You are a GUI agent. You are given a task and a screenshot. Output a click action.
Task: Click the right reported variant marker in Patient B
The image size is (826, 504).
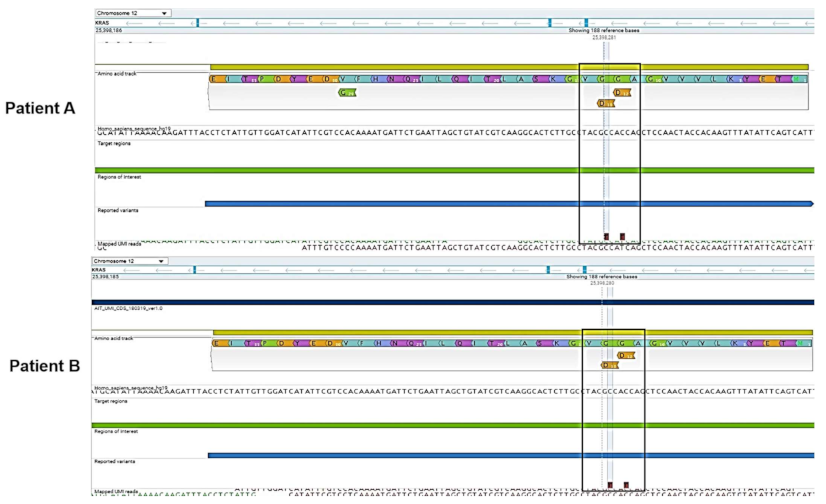click(x=626, y=485)
